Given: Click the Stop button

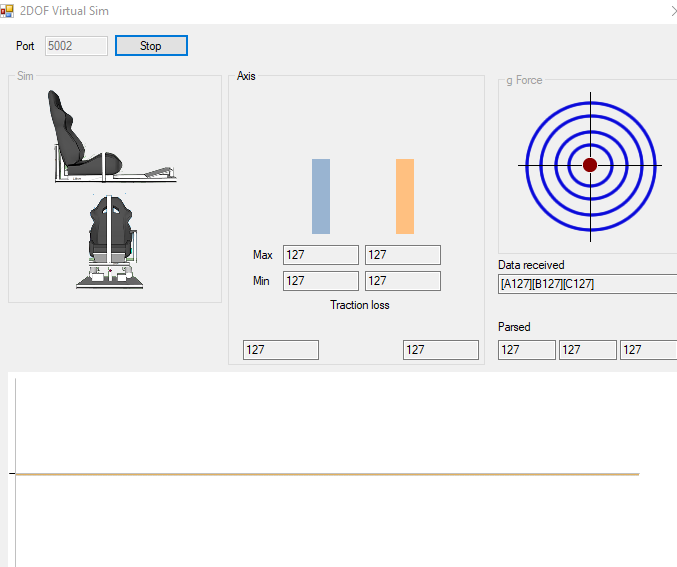Looking at the screenshot, I should pos(151,46).
